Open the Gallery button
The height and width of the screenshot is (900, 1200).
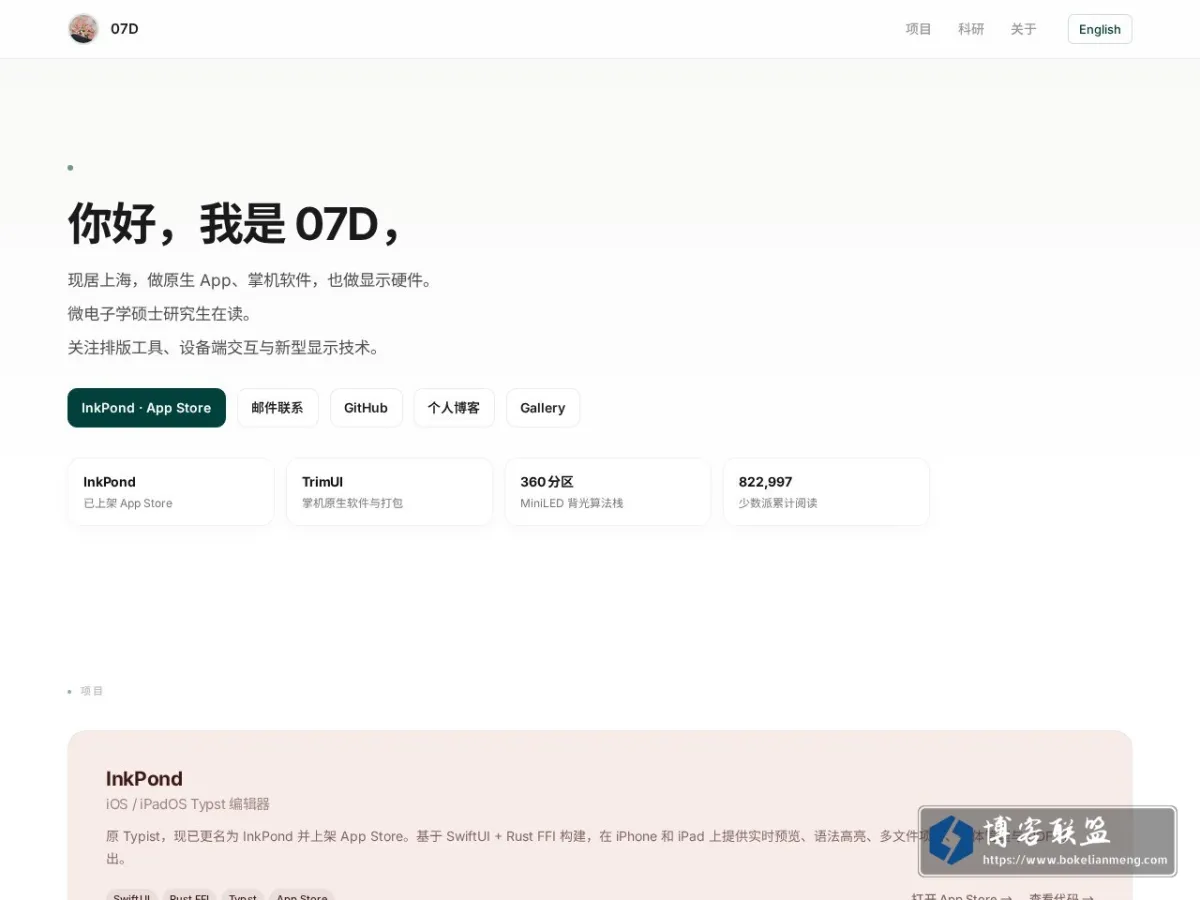click(543, 408)
